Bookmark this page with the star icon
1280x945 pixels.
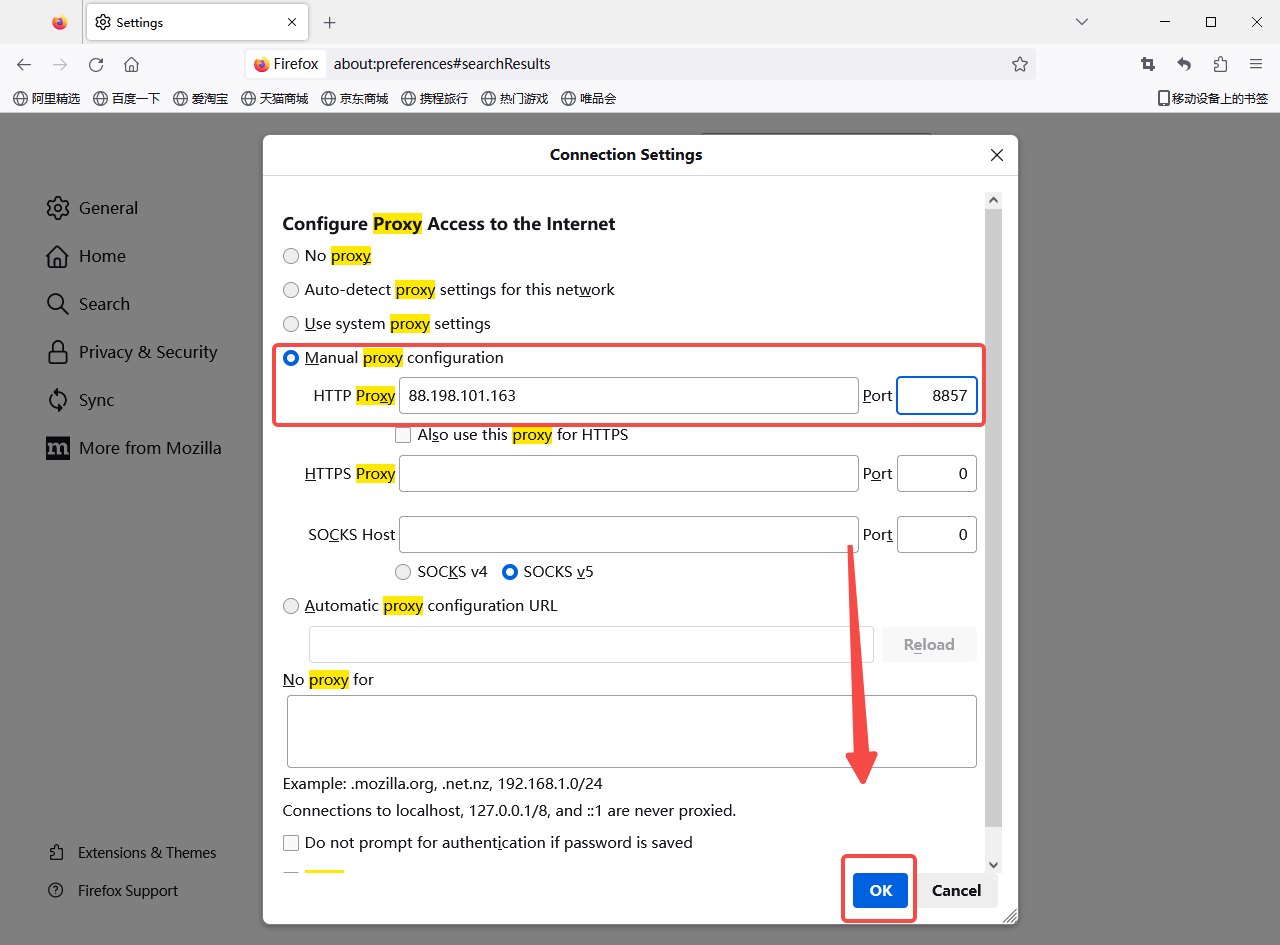[x=1019, y=64]
